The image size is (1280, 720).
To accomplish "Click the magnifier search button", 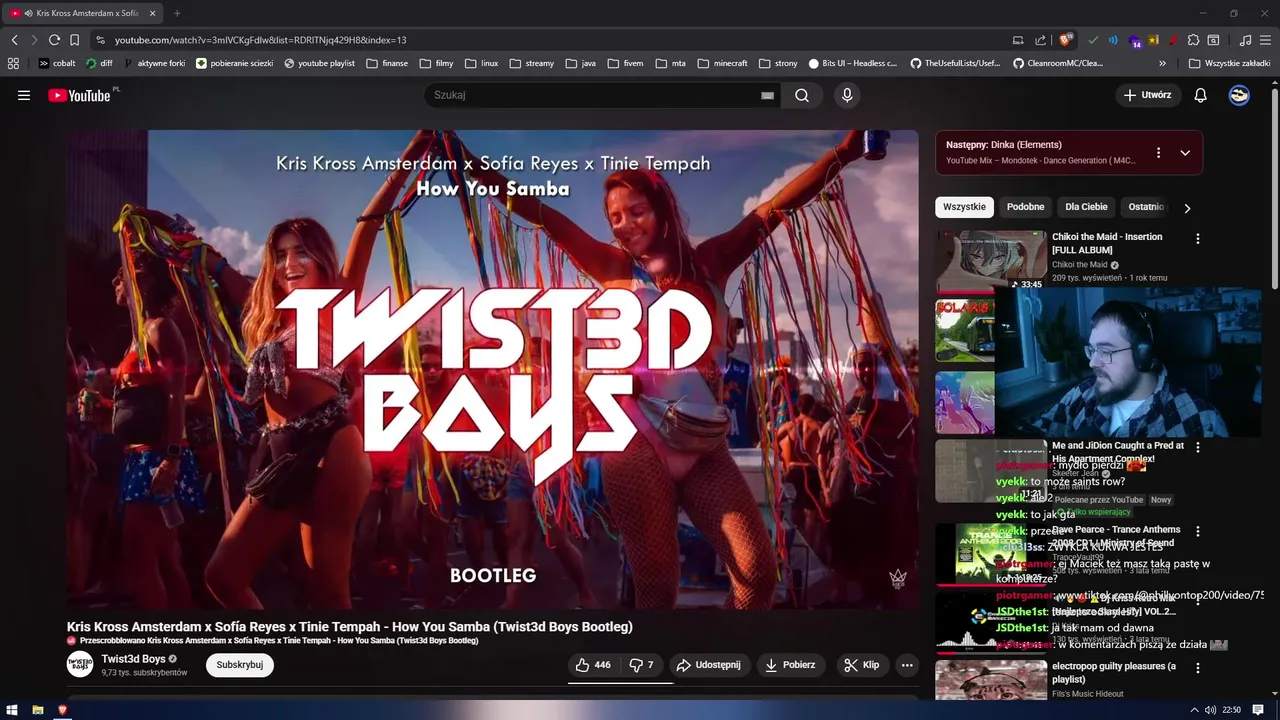I will tap(802, 95).
